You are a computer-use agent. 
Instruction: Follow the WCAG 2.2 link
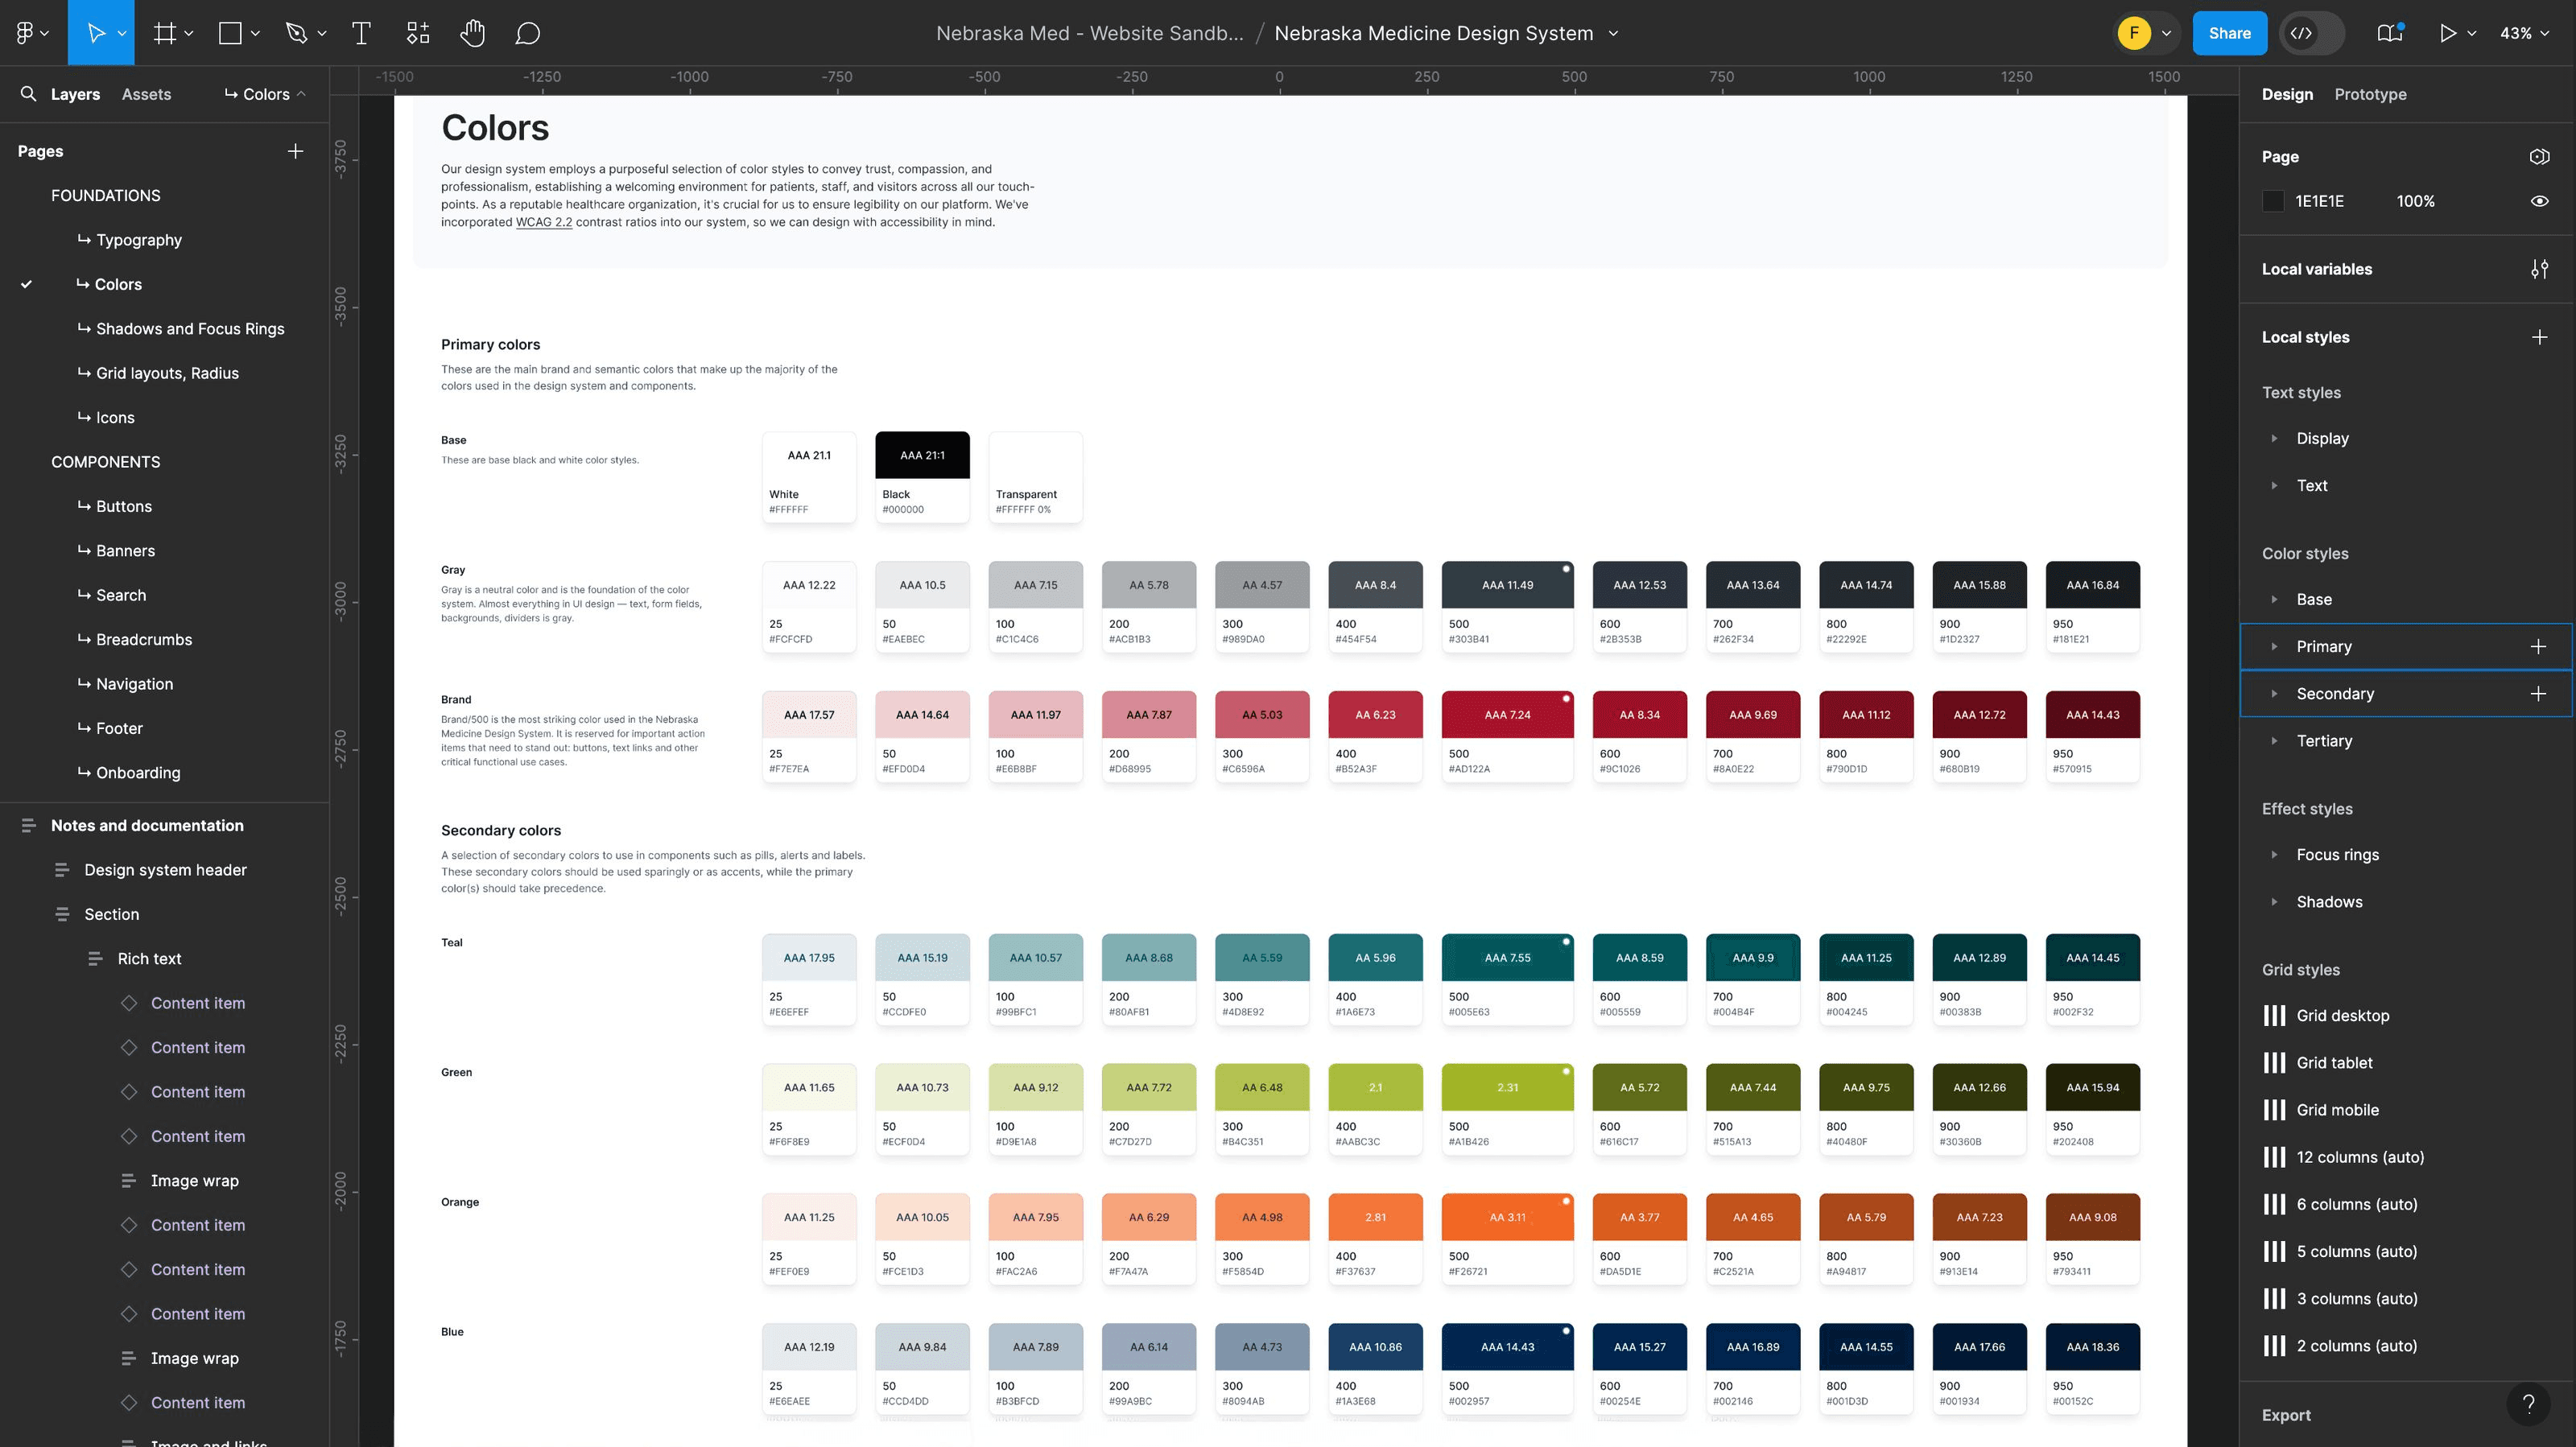pyautogui.click(x=543, y=222)
